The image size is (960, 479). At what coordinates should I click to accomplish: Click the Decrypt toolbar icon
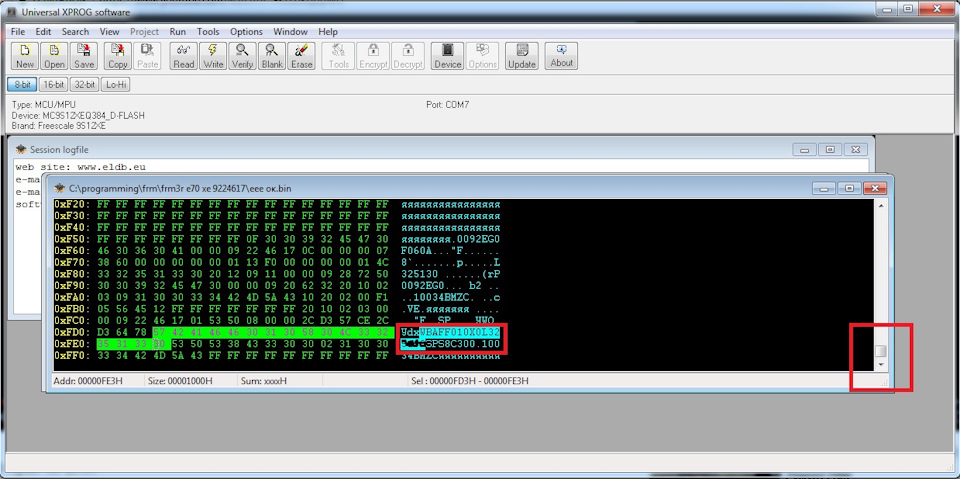tap(408, 56)
